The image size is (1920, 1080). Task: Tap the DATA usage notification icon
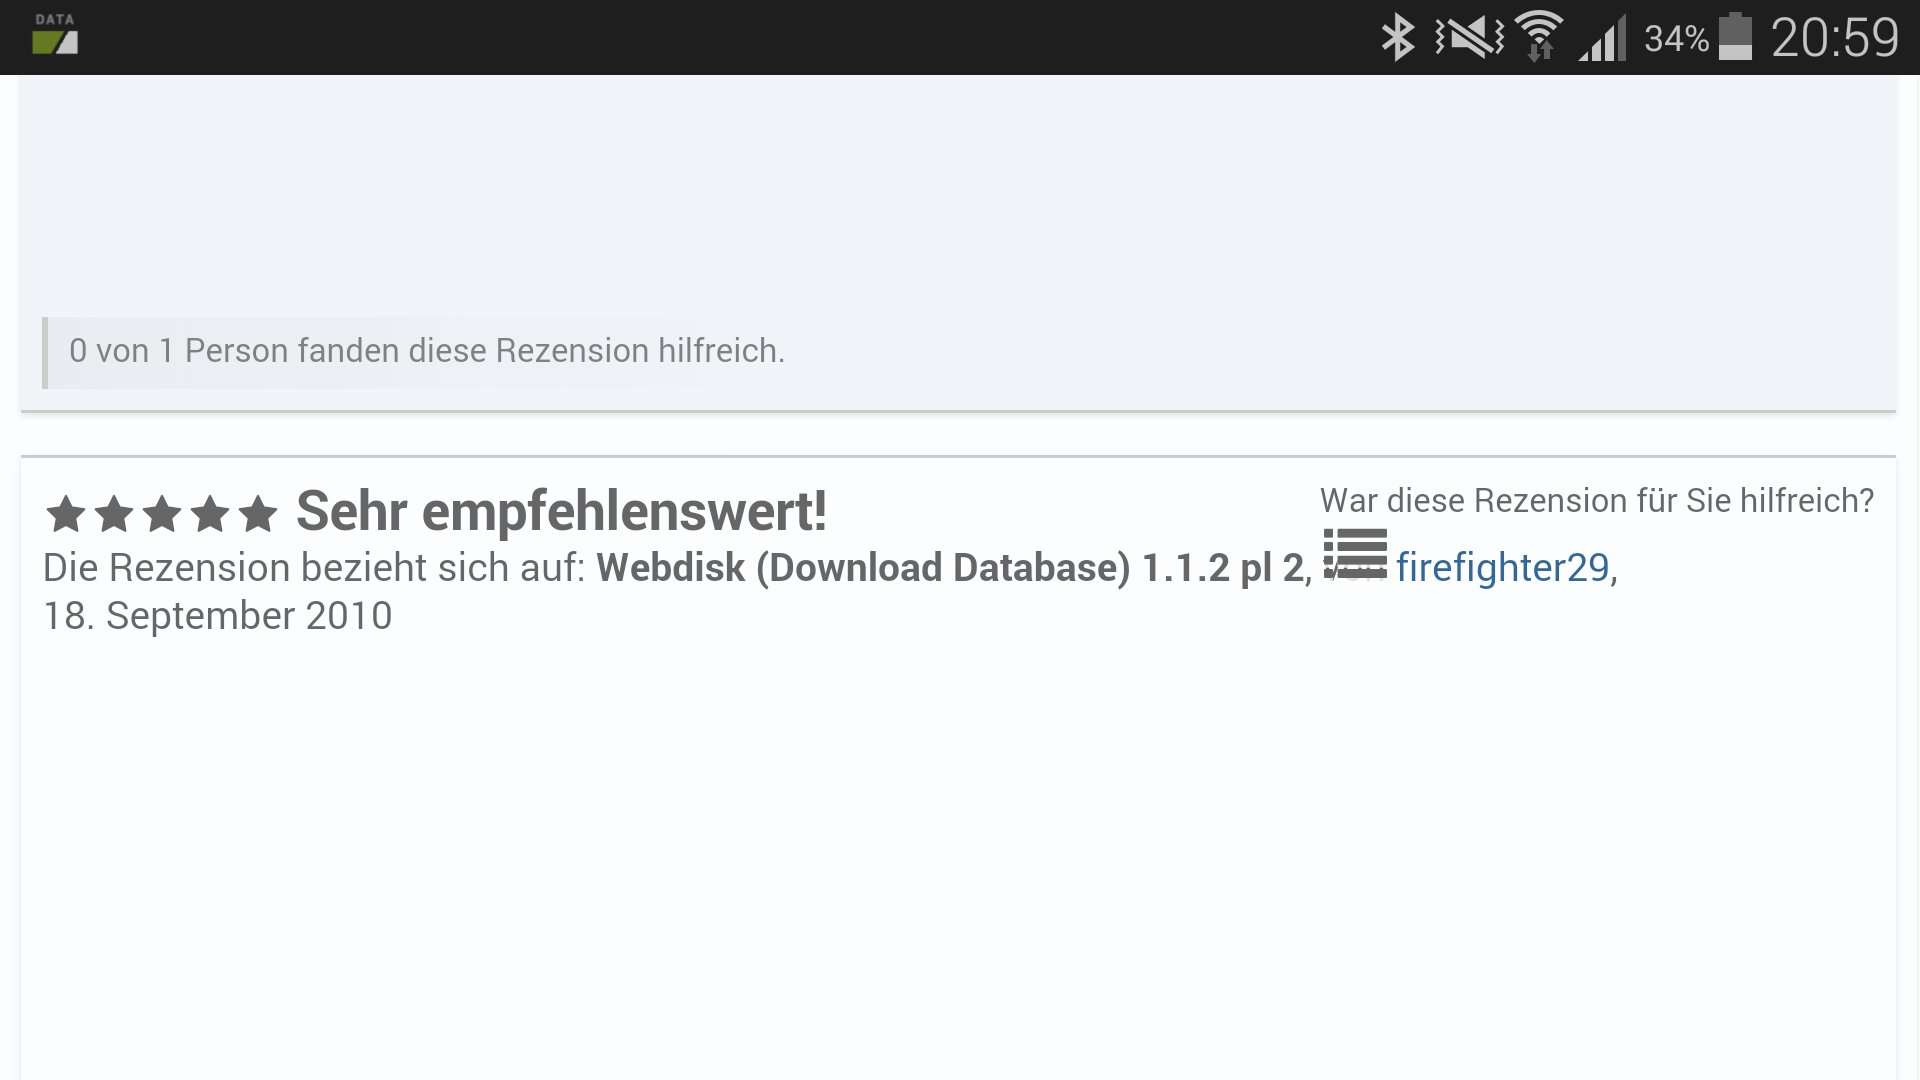tap(55, 35)
